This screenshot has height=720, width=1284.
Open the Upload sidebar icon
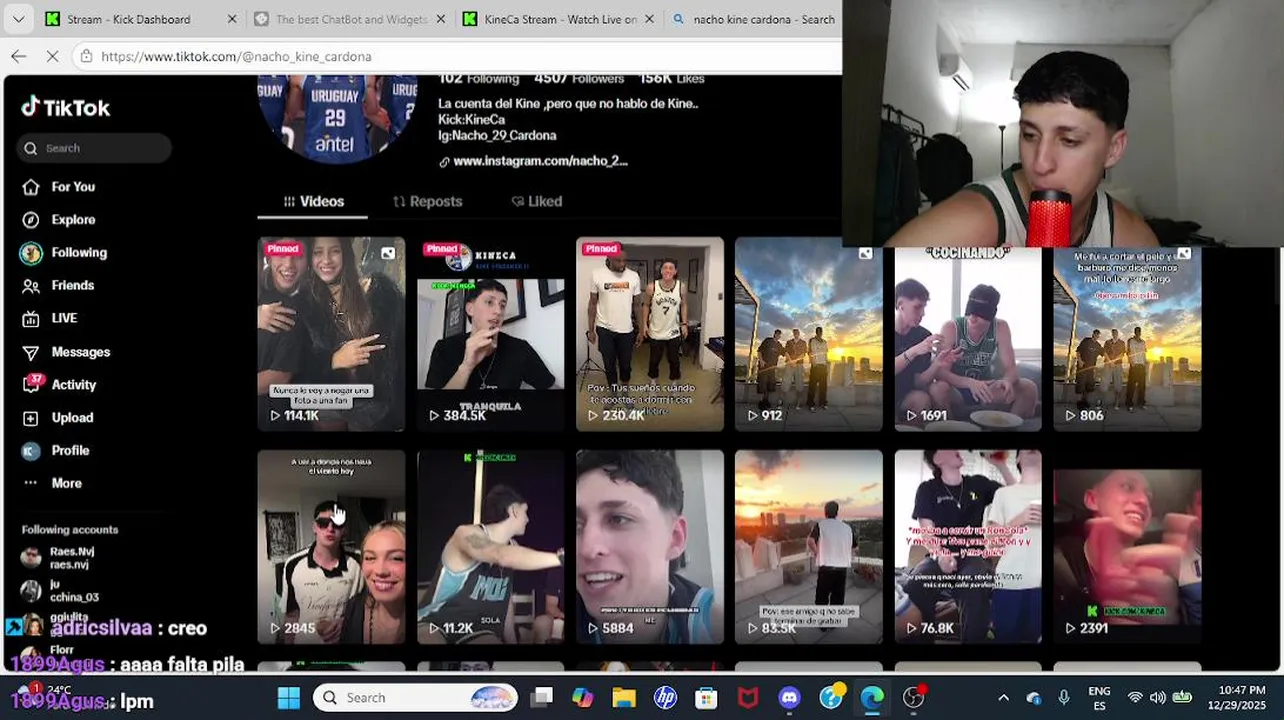[31, 418]
